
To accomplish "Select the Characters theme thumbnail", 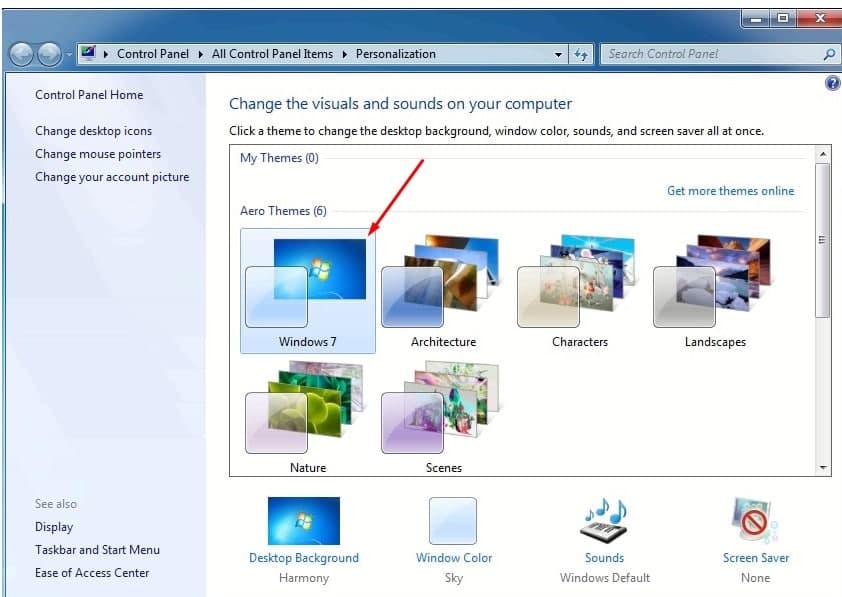I will tap(579, 291).
